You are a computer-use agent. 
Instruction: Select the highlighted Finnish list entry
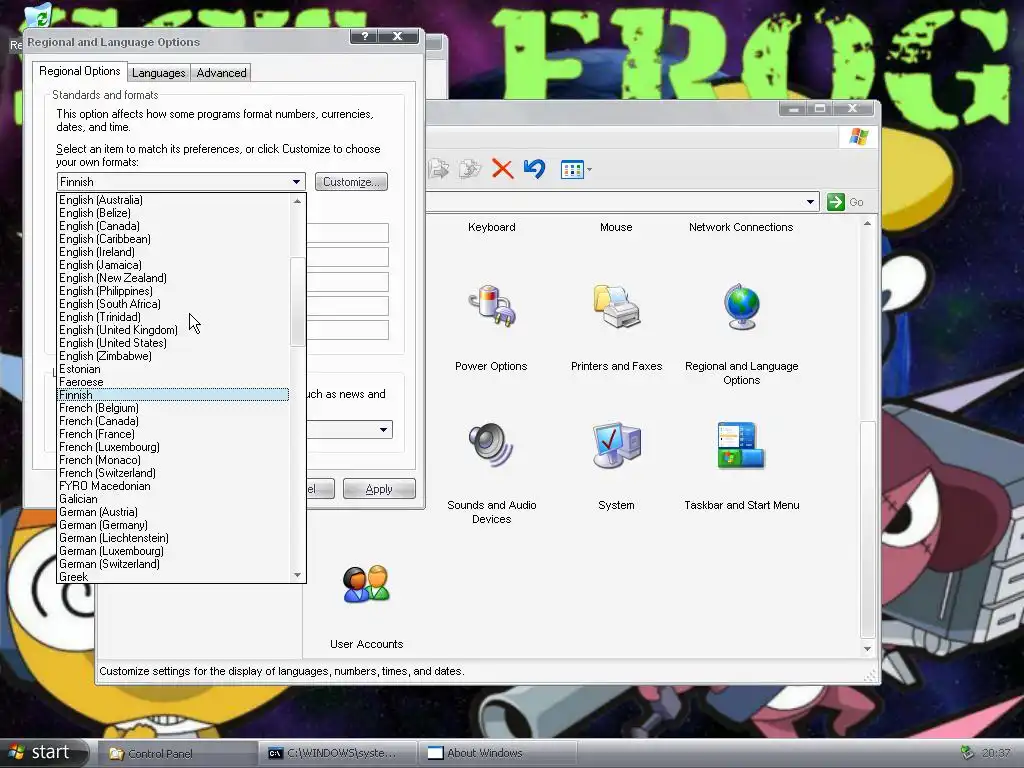coord(173,395)
